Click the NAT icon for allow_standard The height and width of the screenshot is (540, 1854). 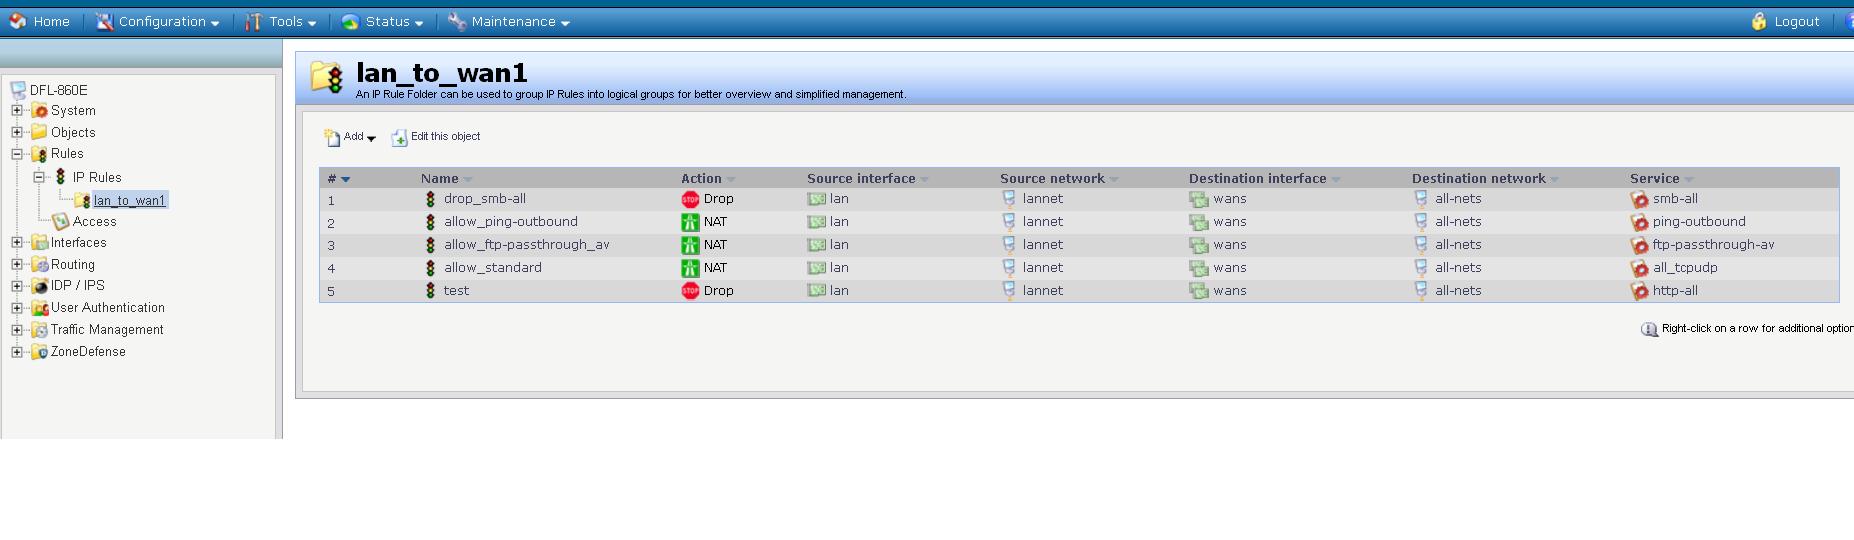690,268
